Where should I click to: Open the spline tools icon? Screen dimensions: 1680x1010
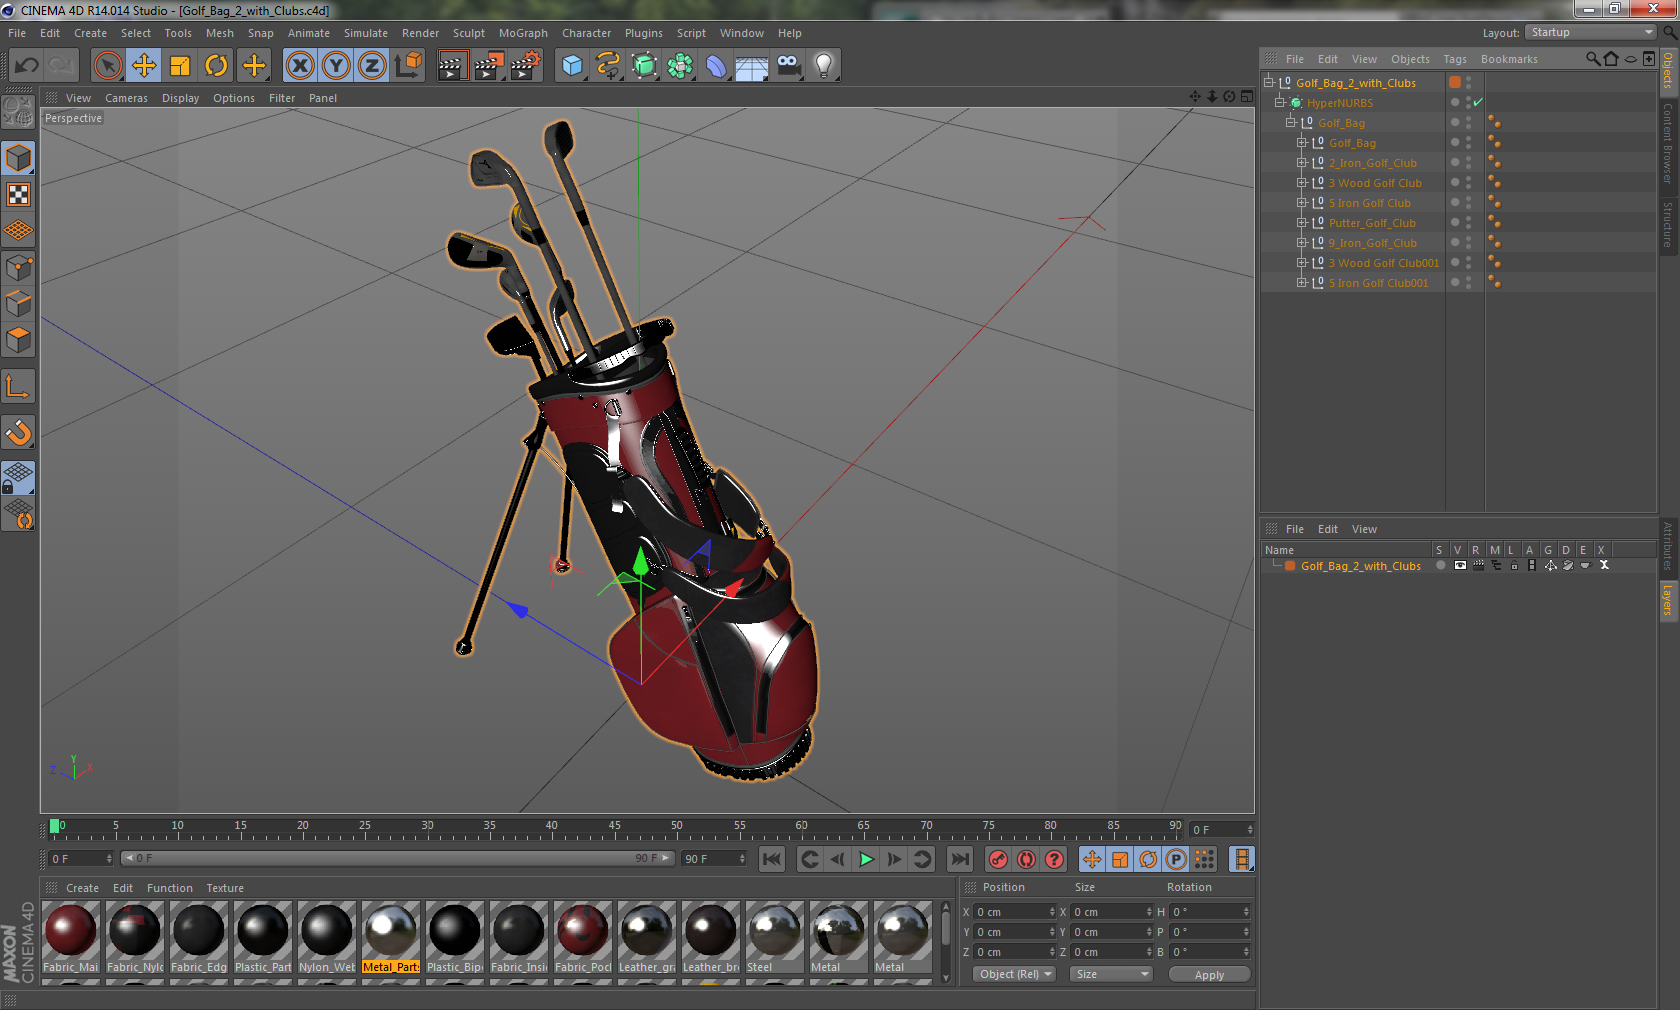[x=608, y=66]
